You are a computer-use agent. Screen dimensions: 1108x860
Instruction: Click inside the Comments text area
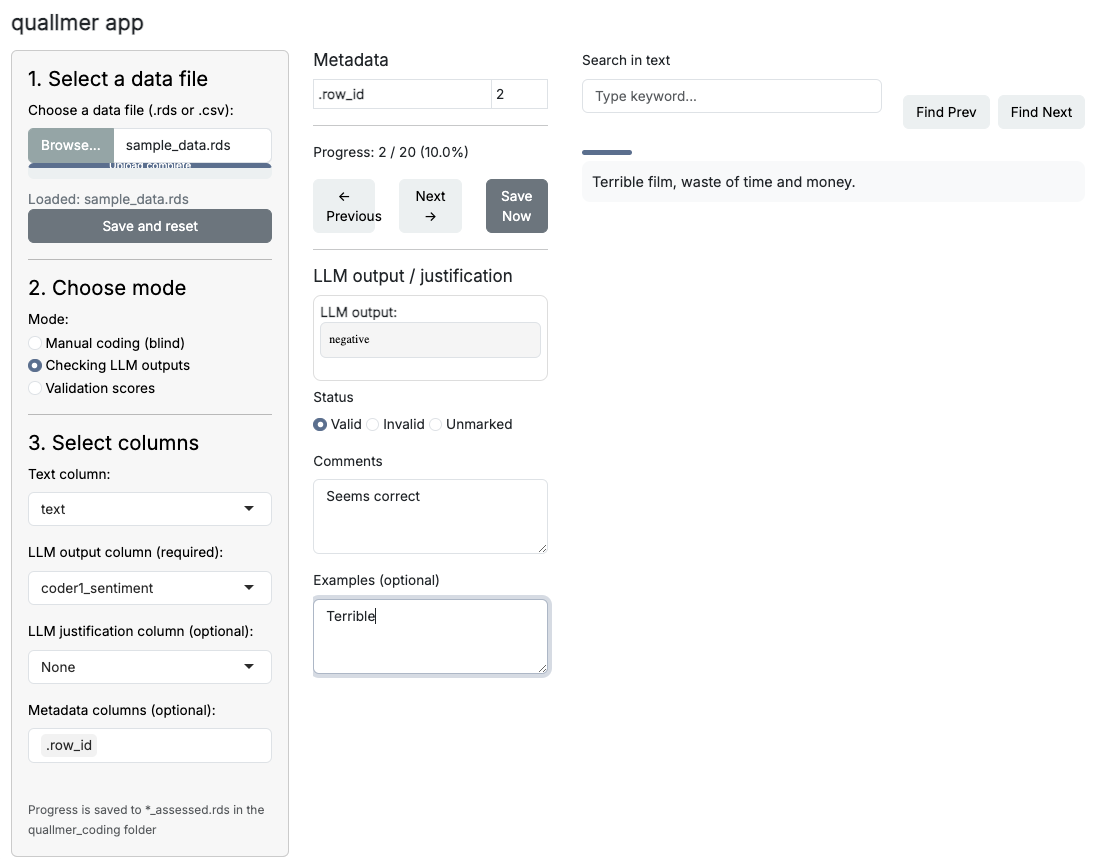tap(430, 515)
